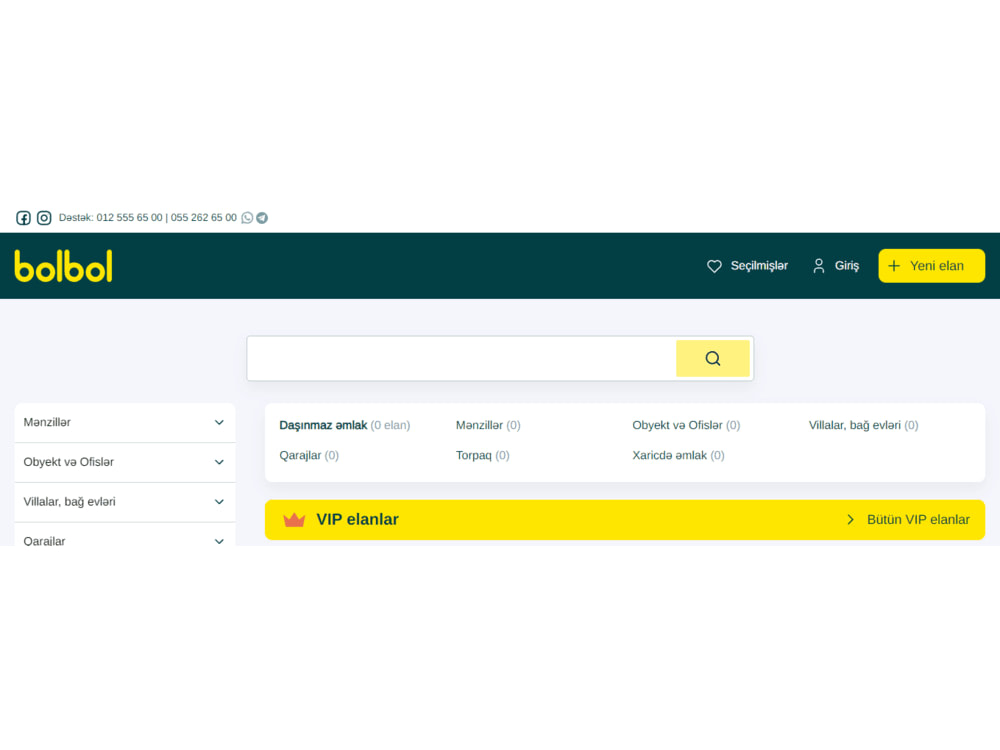Open the Facebook page icon
The height and width of the screenshot is (750, 1000).
click(x=24, y=218)
